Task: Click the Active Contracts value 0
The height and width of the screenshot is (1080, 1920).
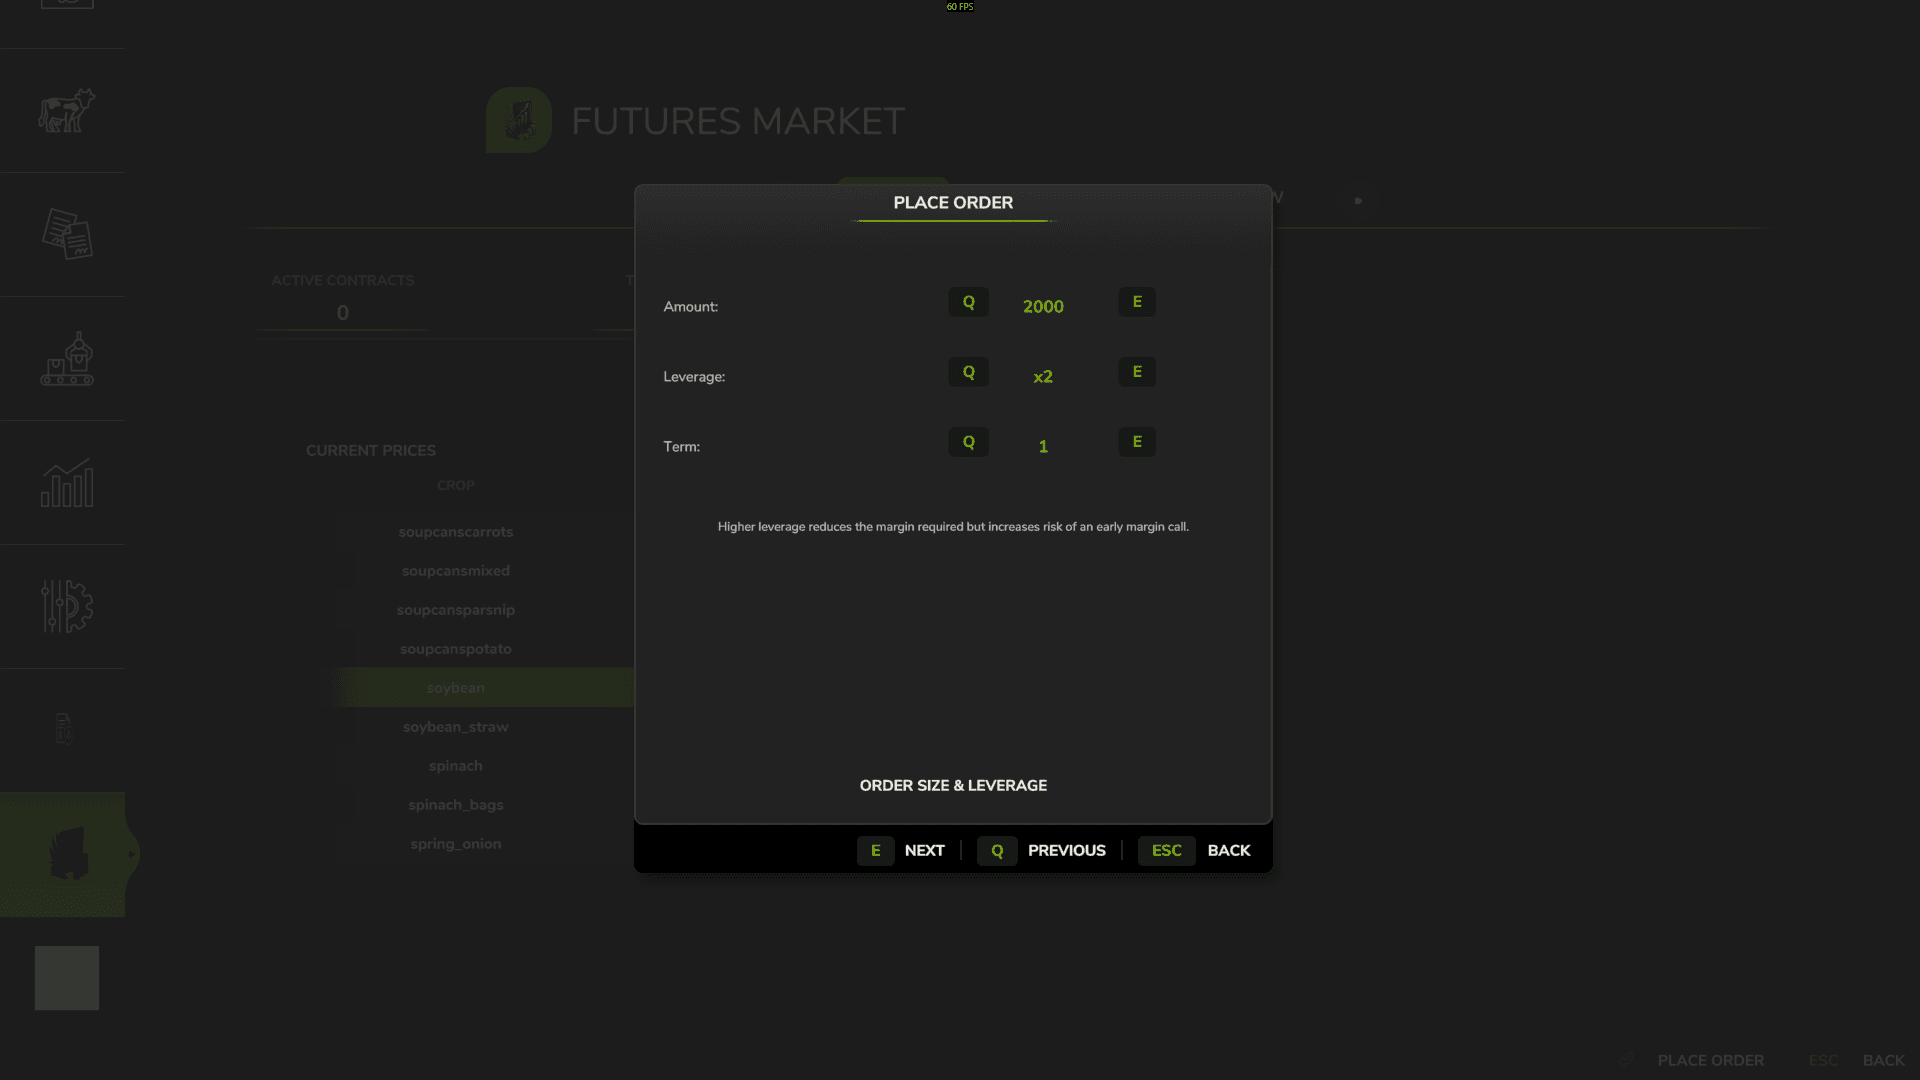Action: click(343, 313)
